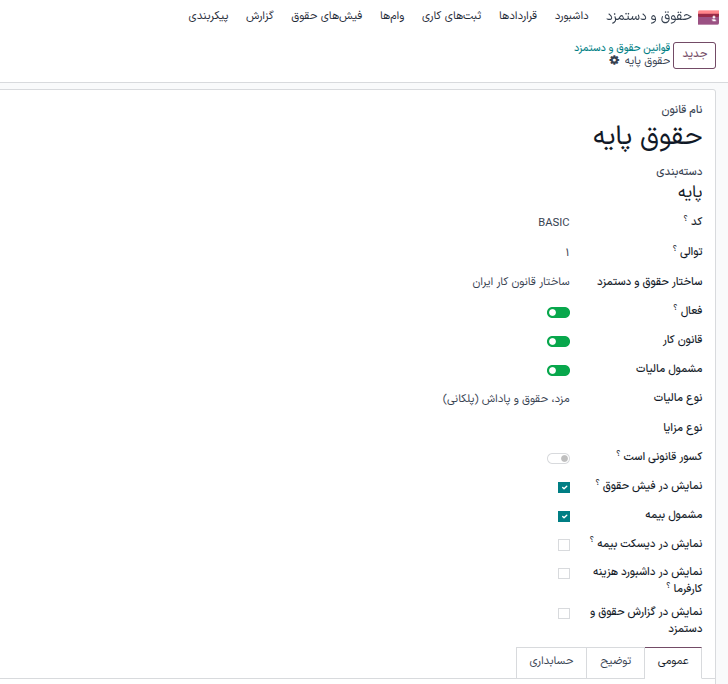Click the جدید button
The image size is (728, 684).
[x=694, y=56]
